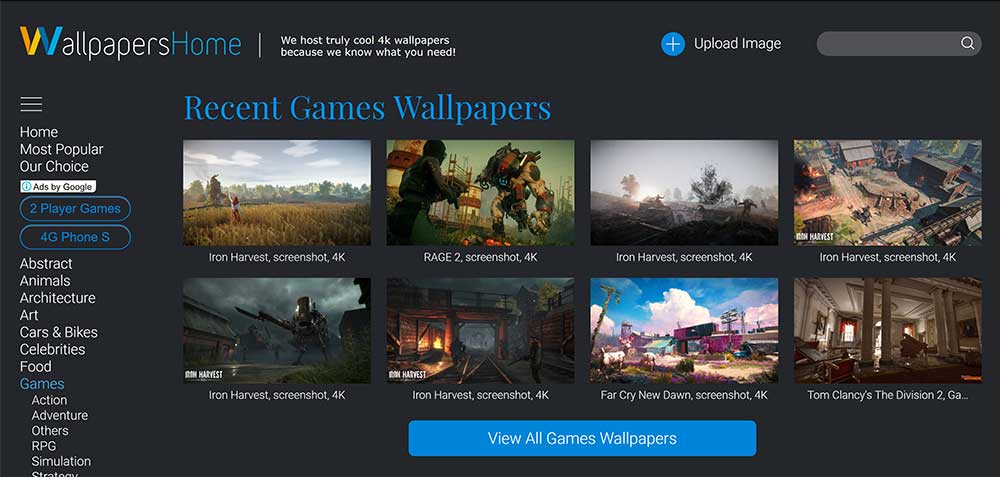Click the Ads by Google info icon
This screenshot has width=1000, height=477.
click(x=26, y=187)
